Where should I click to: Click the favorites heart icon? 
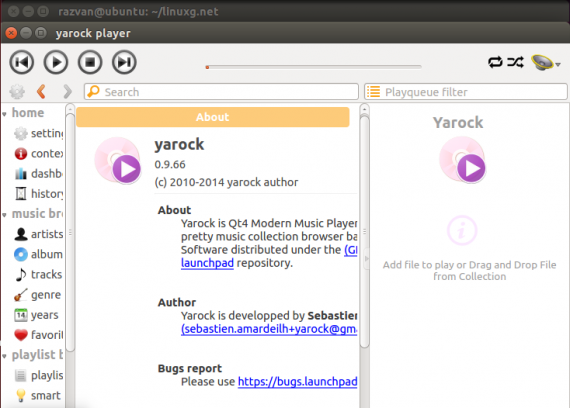(21, 335)
